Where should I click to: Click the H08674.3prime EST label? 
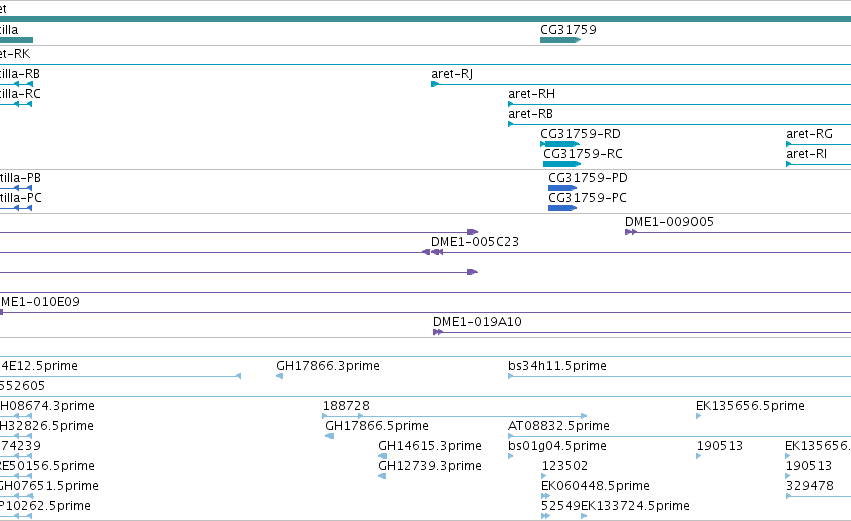(x=47, y=406)
